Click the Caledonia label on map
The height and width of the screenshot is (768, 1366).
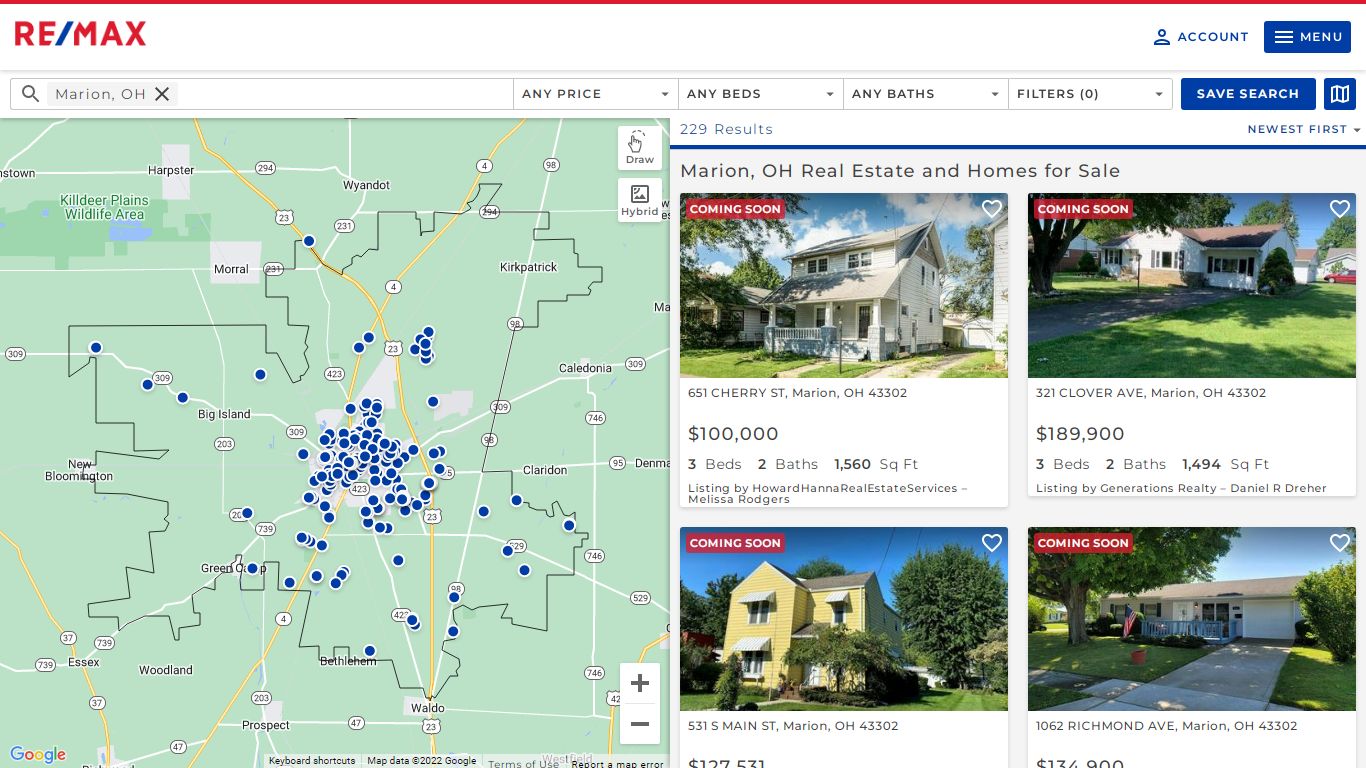point(585,368)
